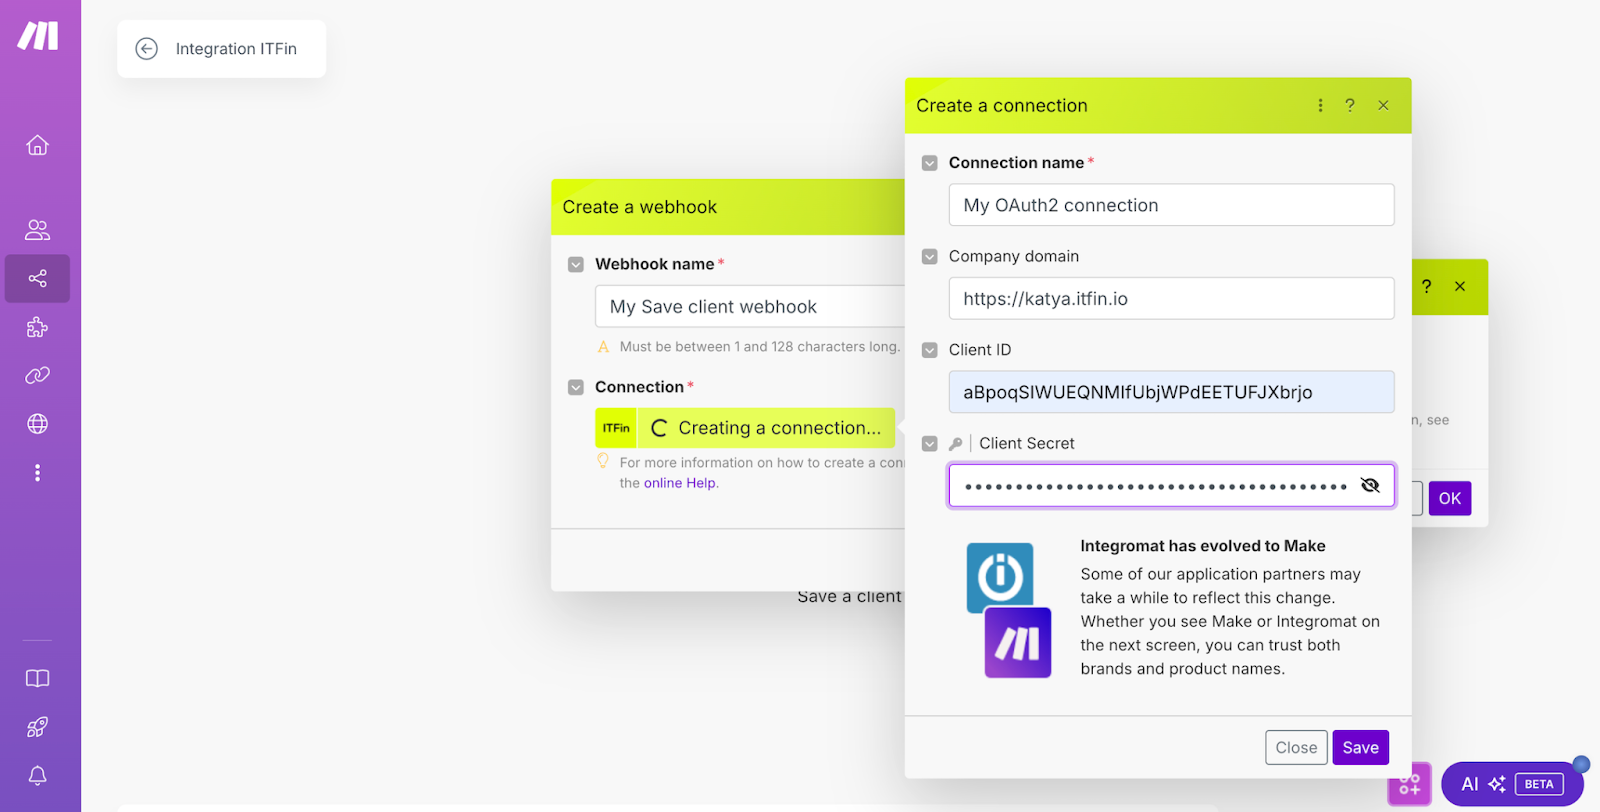Viewport: 1600px width, 812px height.
Task: Open help for Create a connection
Action: pyautogui.click(x=1350, y=105)
